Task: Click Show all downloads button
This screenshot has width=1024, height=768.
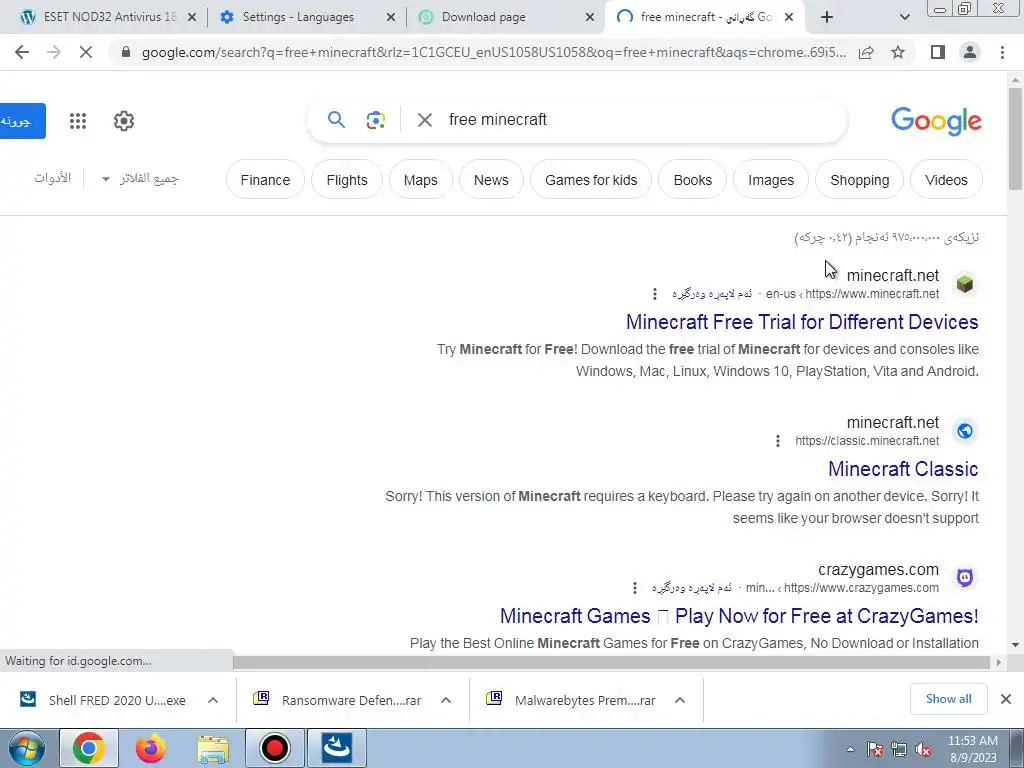Action: tap(948, 699)
